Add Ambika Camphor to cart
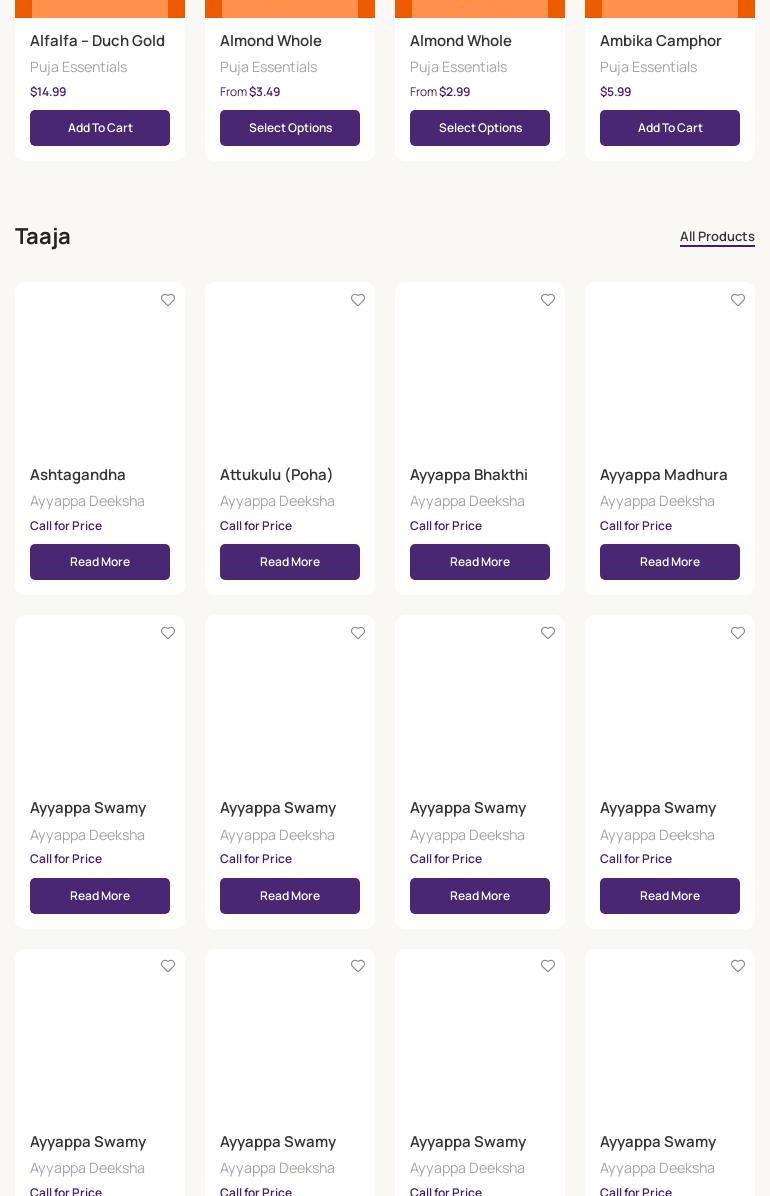This screenshot has height=1196, width=770. point(670,128)
